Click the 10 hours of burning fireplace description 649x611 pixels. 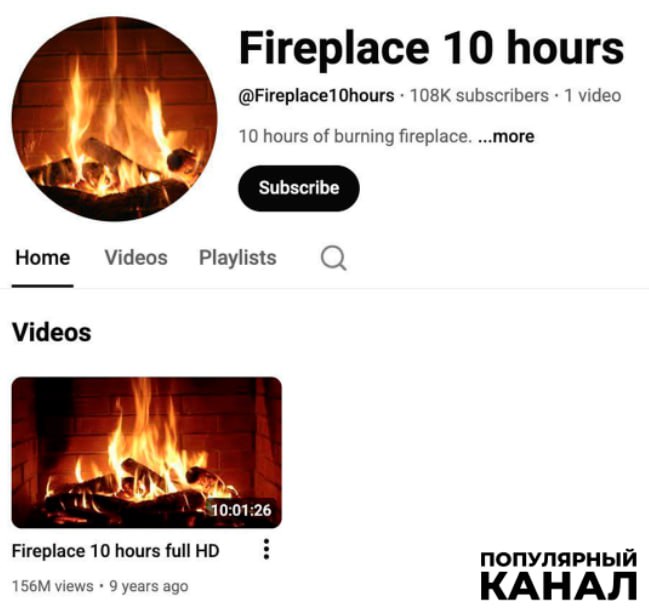coord(355,136)
